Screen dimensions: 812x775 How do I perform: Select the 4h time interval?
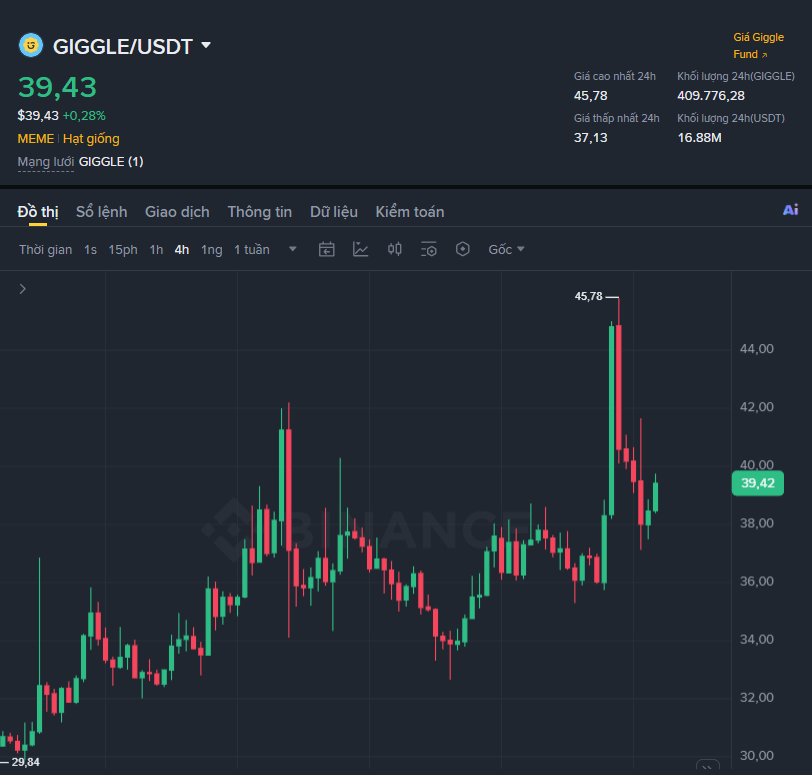[181, 250]
